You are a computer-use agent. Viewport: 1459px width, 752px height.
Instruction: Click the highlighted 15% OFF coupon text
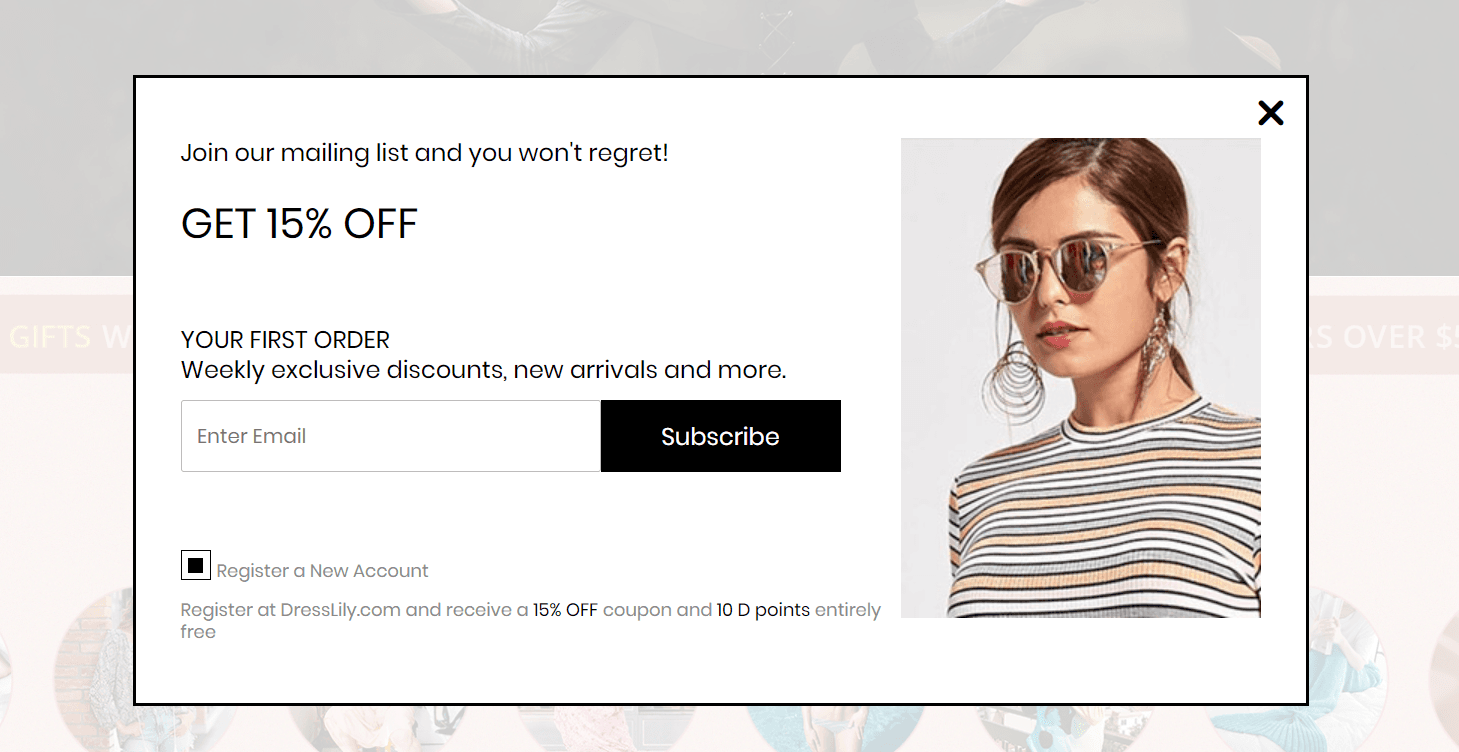(565, 610)
